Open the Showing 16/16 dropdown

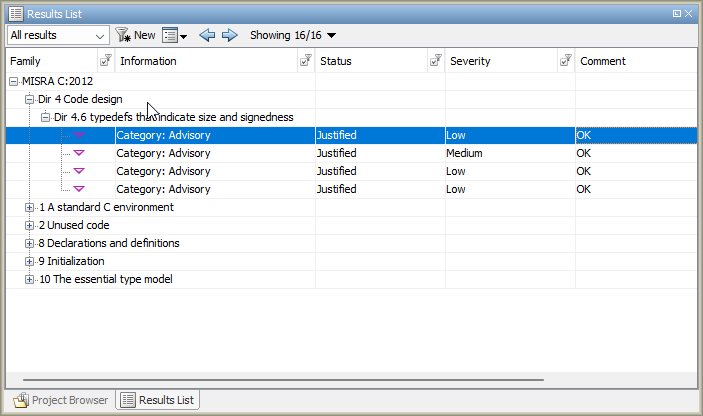[x=292, y=35]
